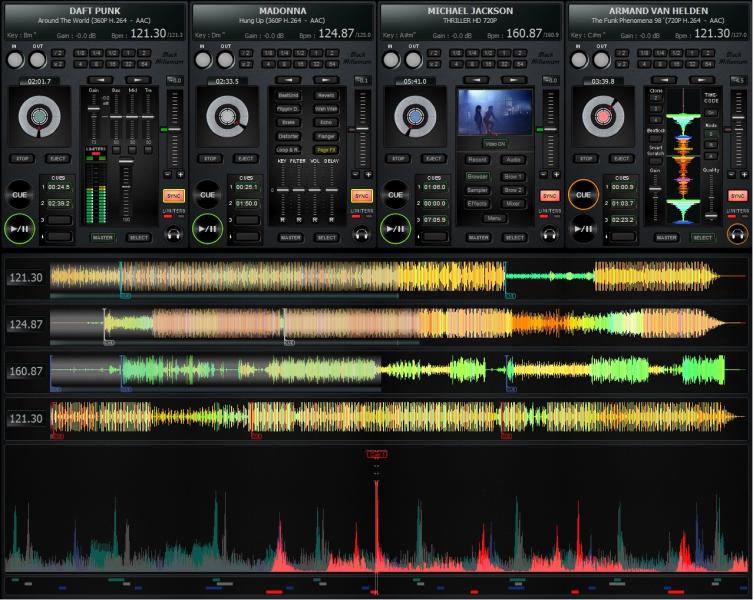Set loop IN knob on Daft Punk deck
The width and height of the screenshot is (753, 600).
[15, 60]
